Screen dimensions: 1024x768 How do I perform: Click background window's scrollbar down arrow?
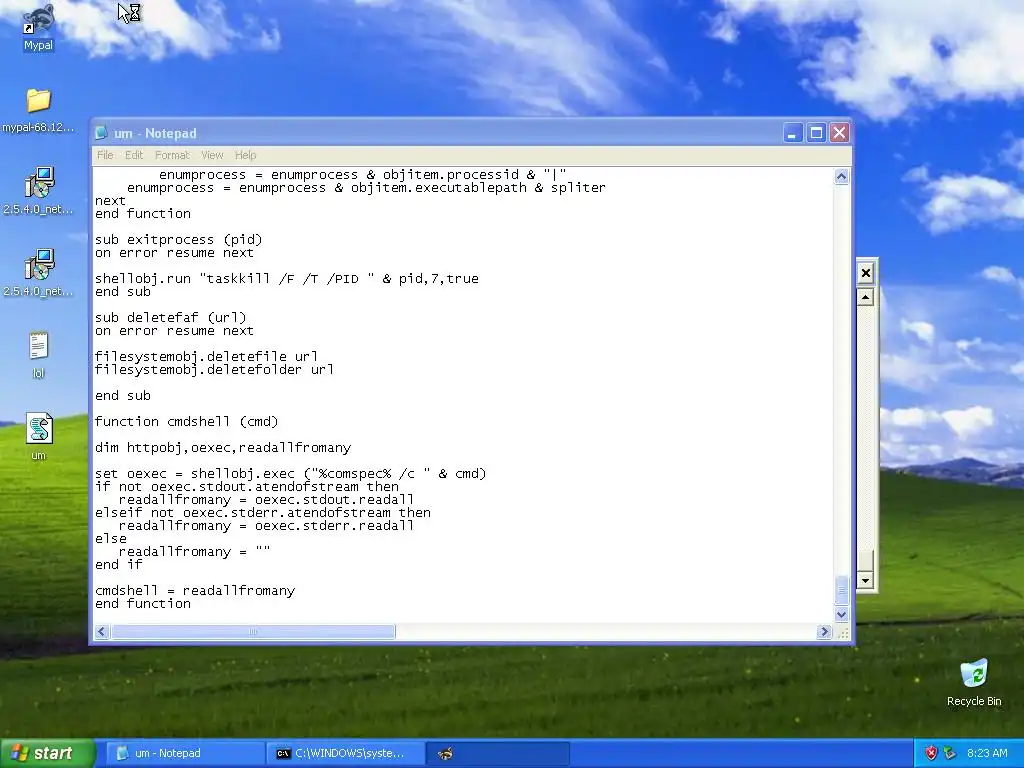click(865, 580)
